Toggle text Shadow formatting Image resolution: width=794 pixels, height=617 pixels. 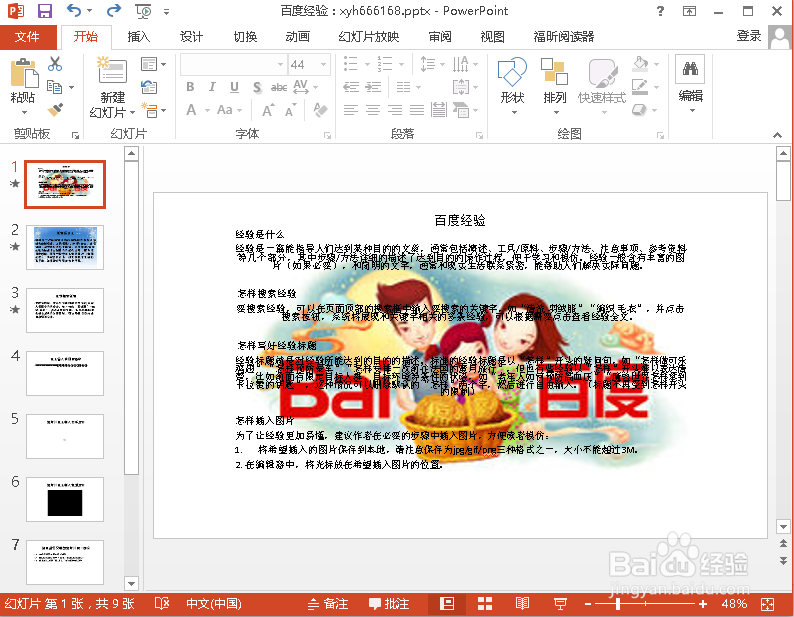257,87
